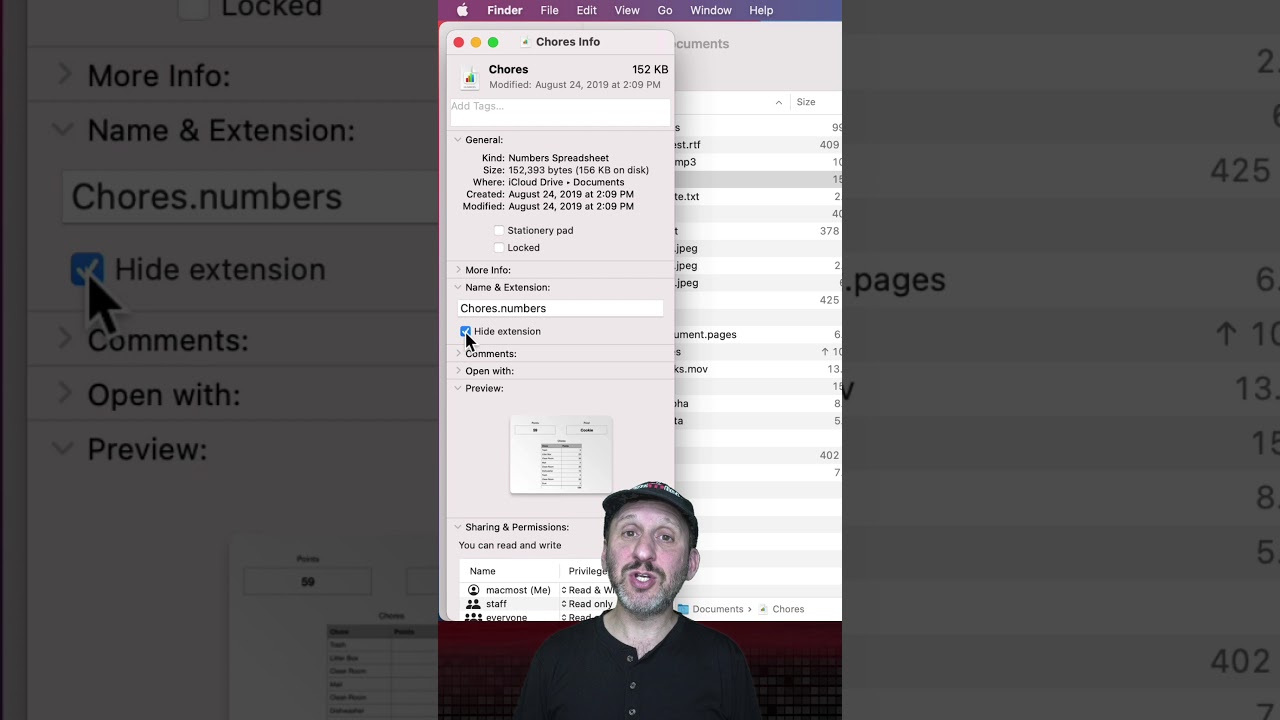1280x720 pixels.
Task: Click the 152,393 bytes size value
Action: 578,170
